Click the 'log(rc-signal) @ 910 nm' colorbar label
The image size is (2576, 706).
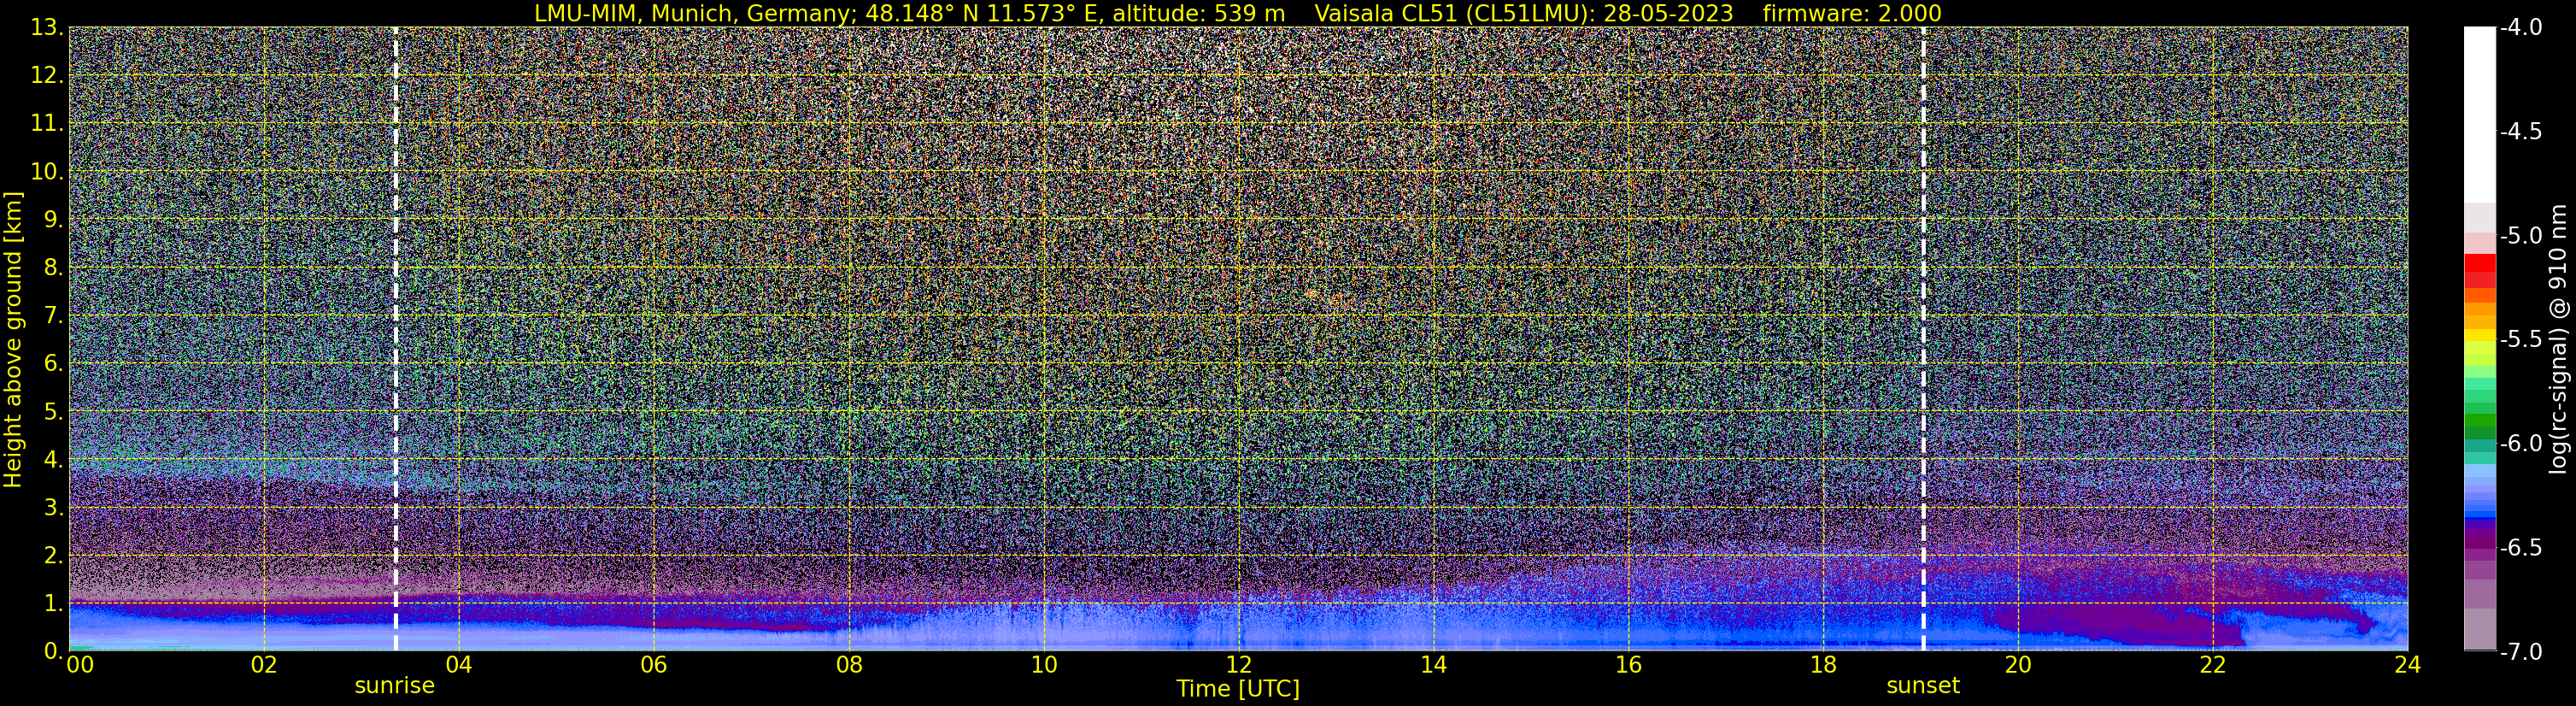(2559, 339)
